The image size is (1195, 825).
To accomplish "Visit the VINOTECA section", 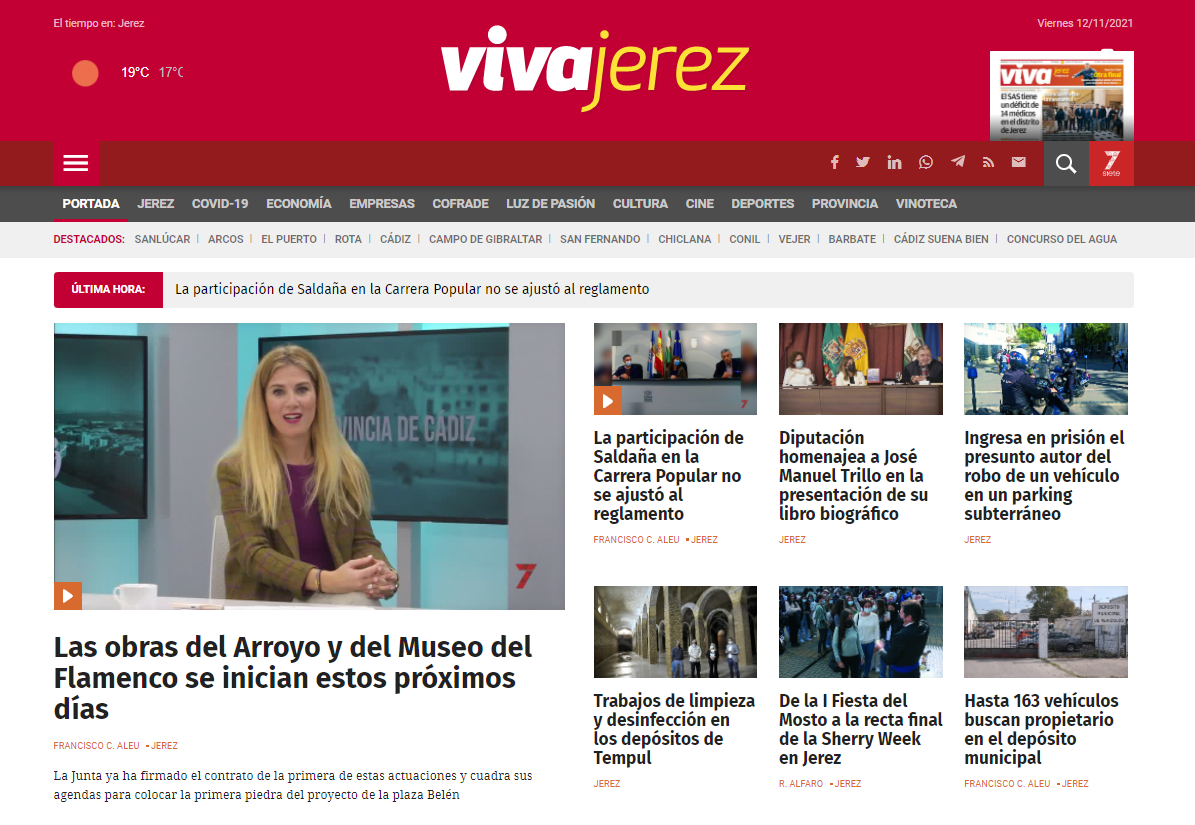I will point(926,203).
